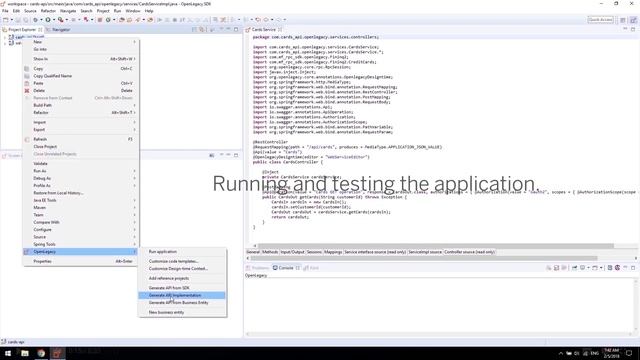640x360 pixels.
Task: Open Controller source (read only) tab
Action: [469, 252]
